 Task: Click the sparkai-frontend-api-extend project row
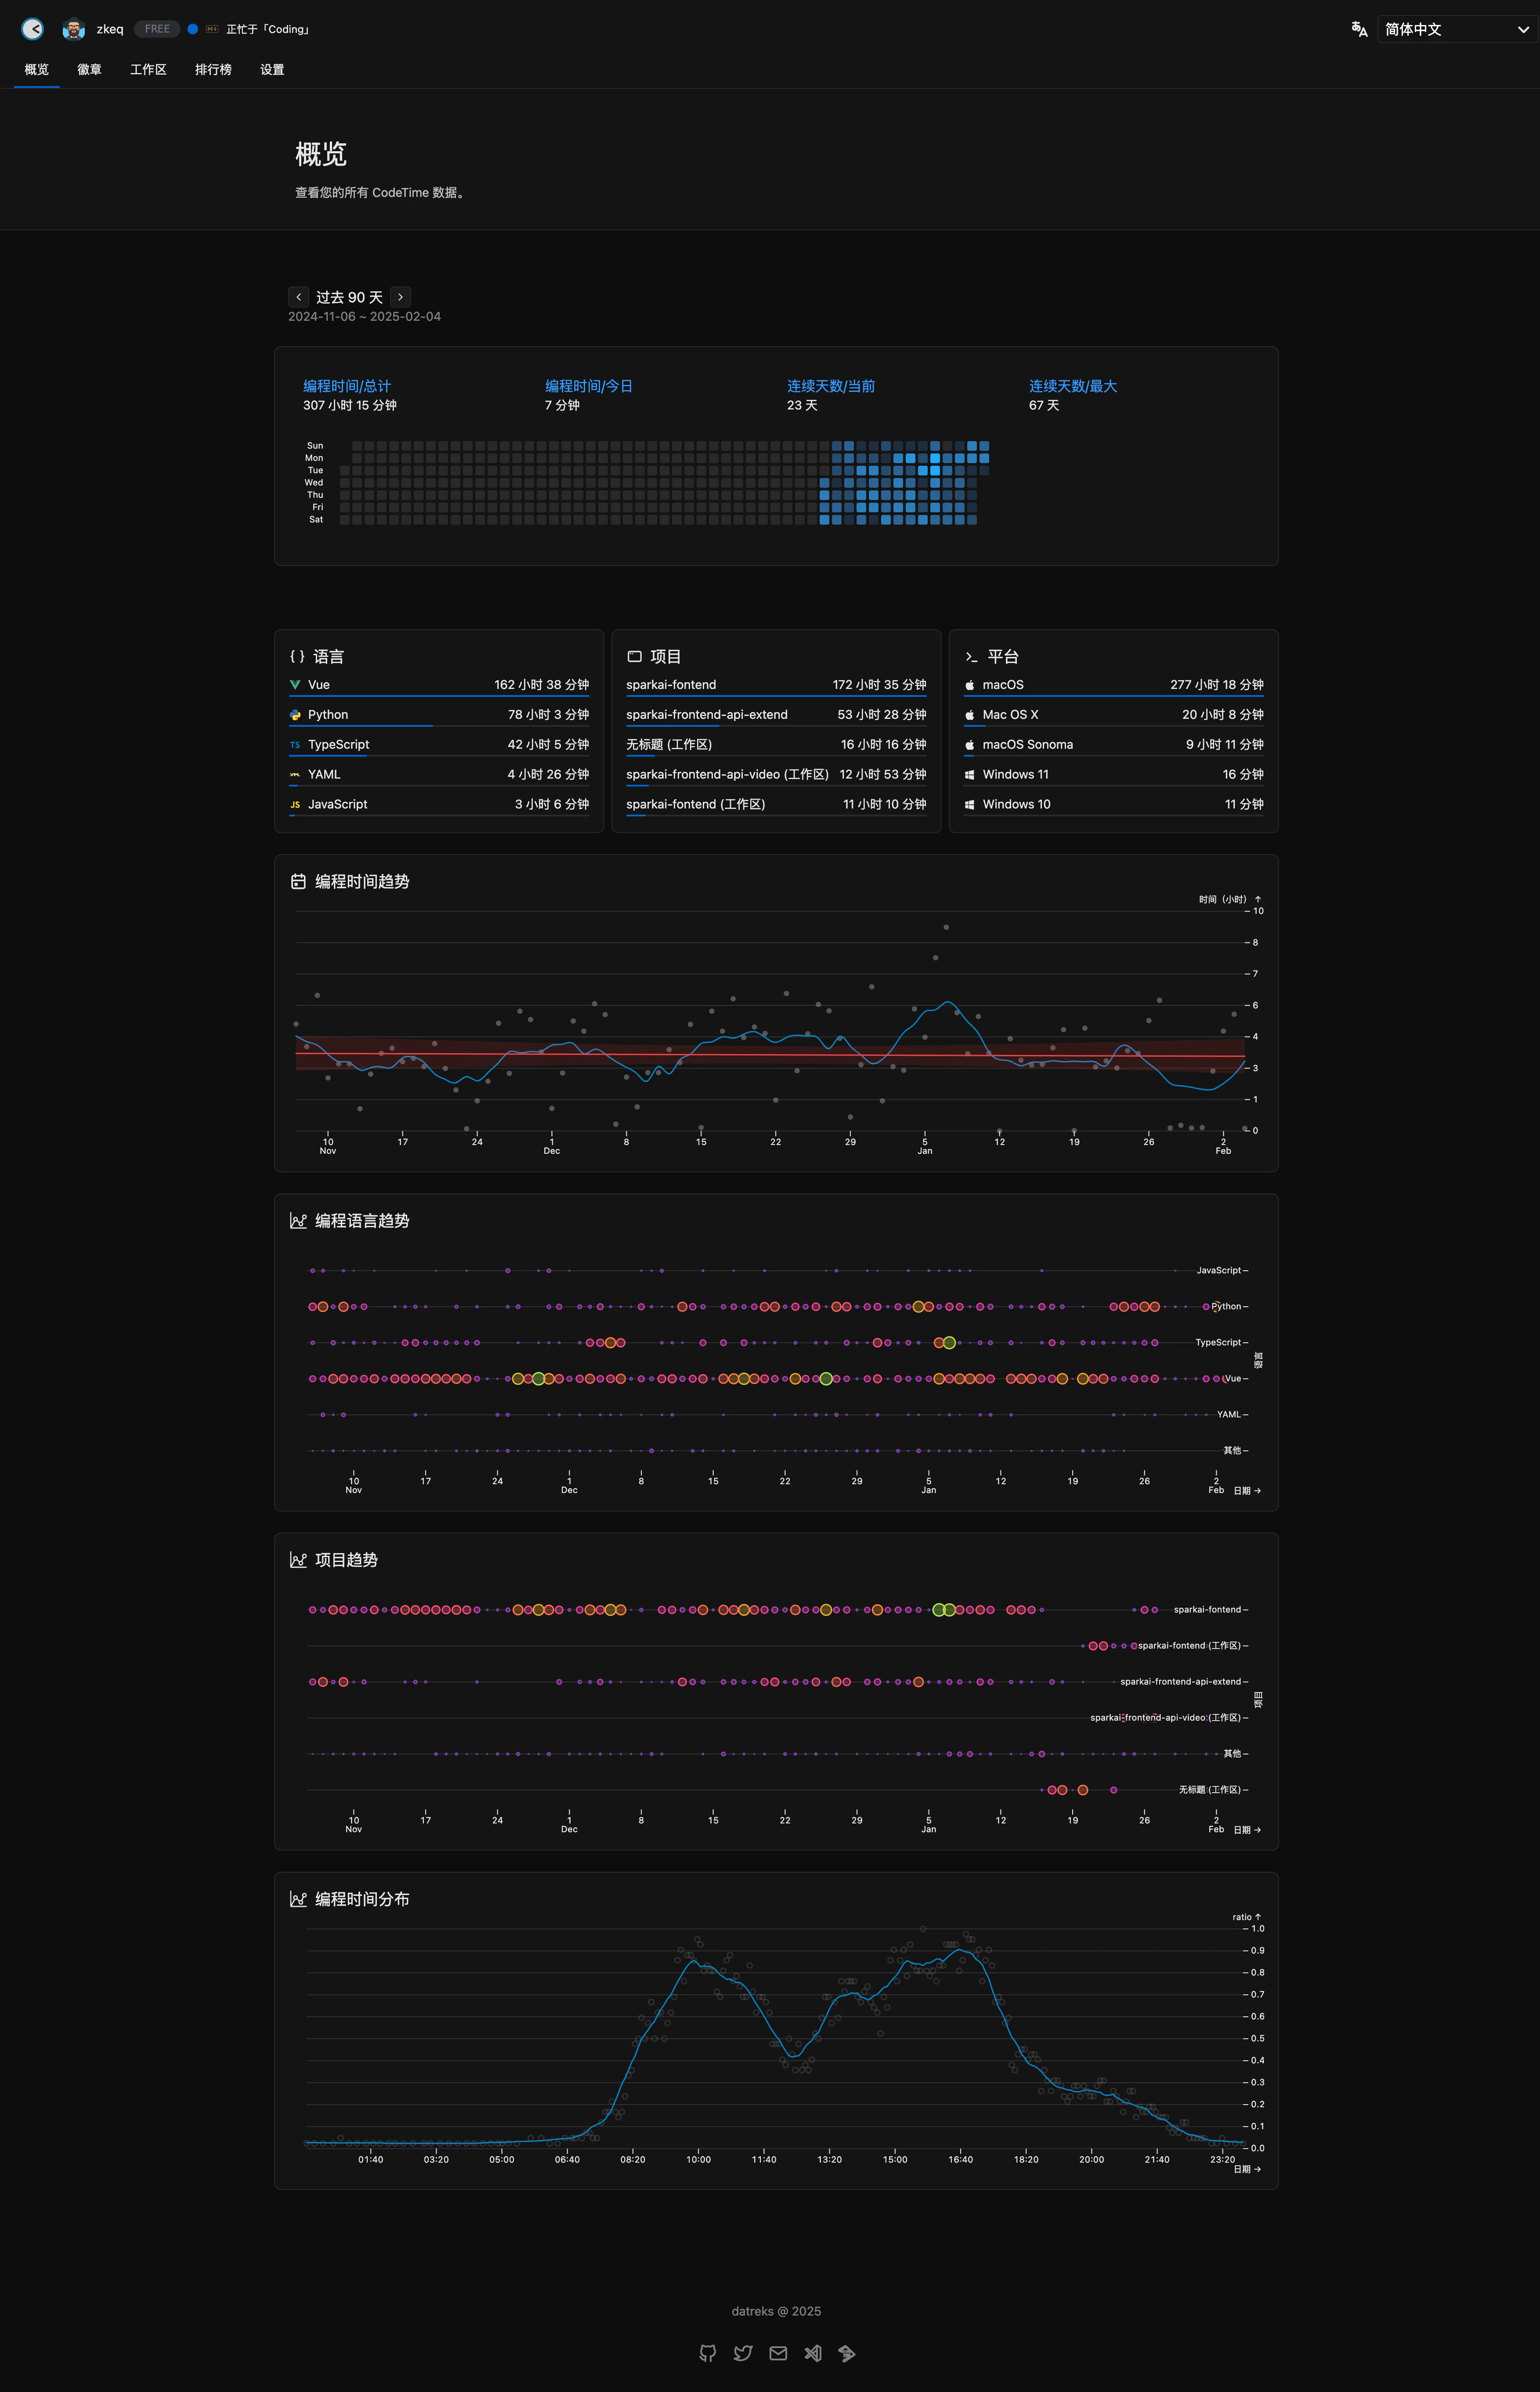776,716
